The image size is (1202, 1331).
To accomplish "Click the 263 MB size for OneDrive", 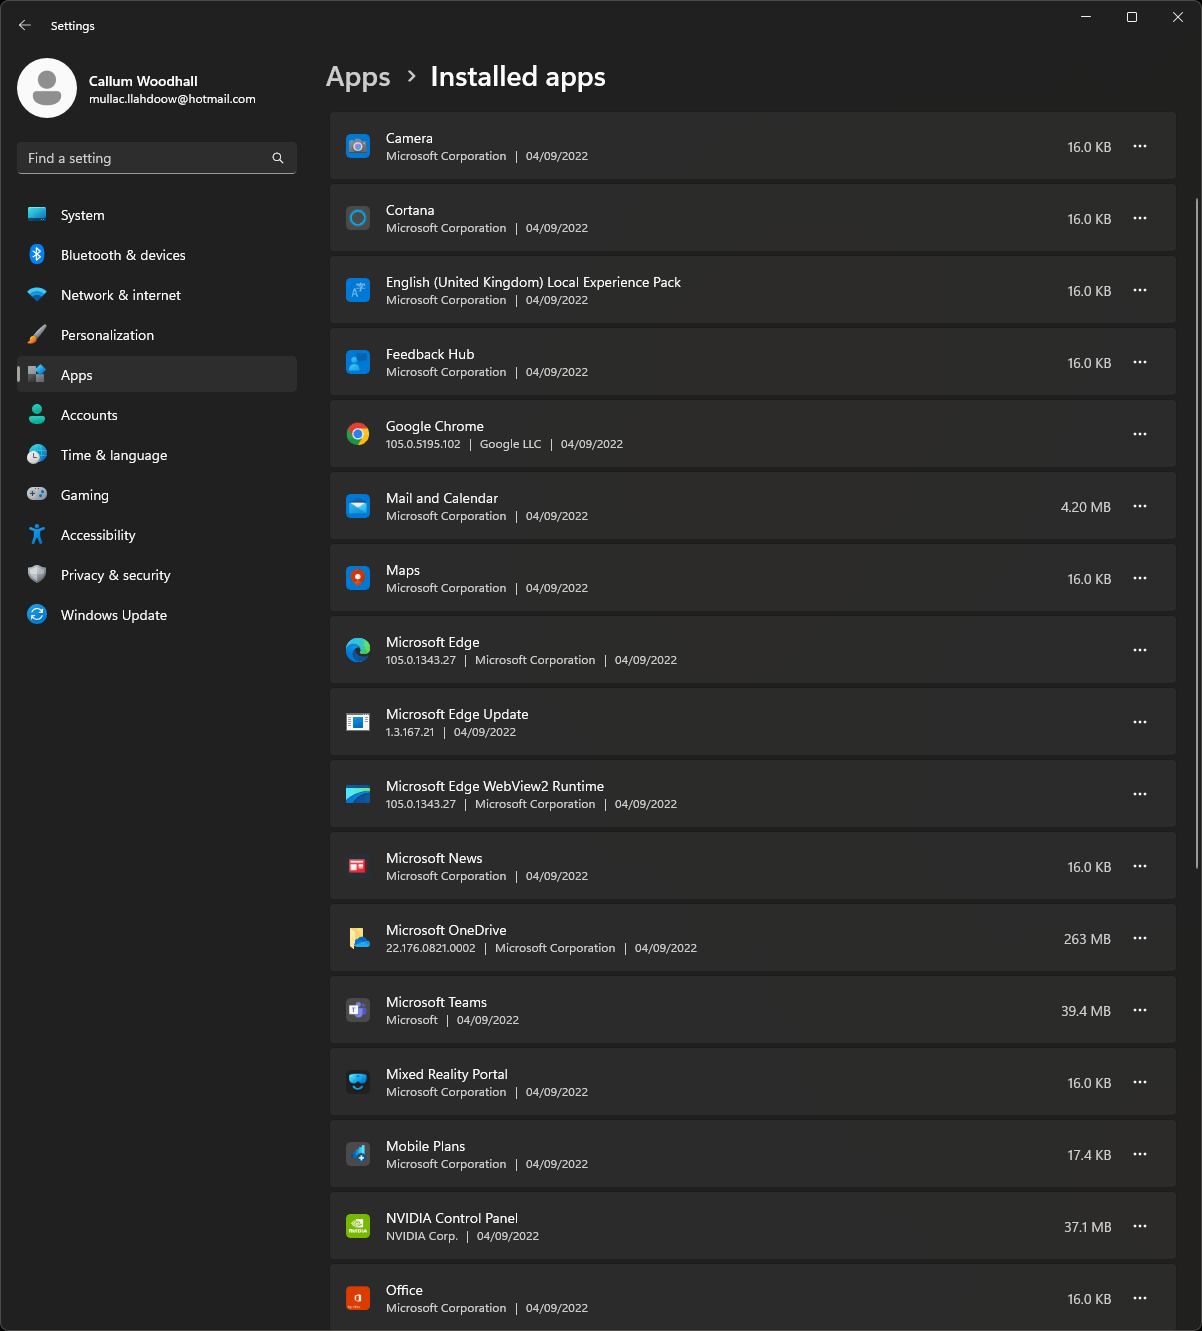I will [1087, 939].
